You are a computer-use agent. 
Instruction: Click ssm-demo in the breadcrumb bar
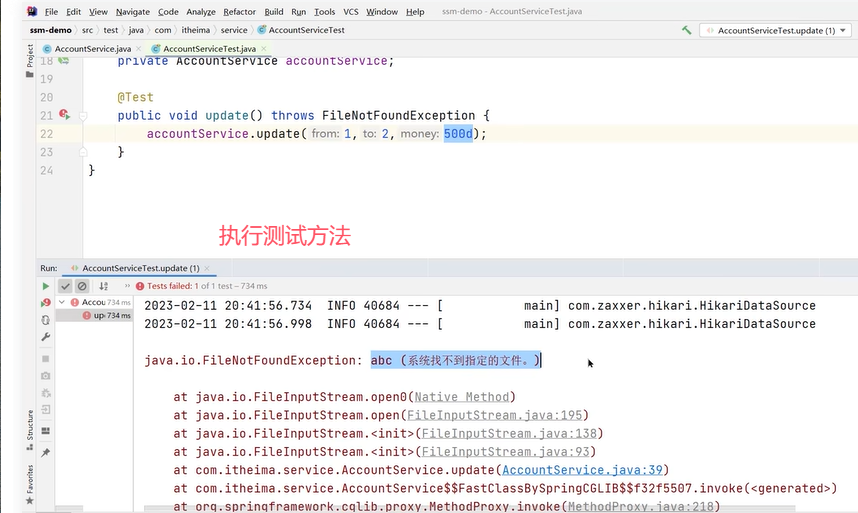[x=50, y=30]
